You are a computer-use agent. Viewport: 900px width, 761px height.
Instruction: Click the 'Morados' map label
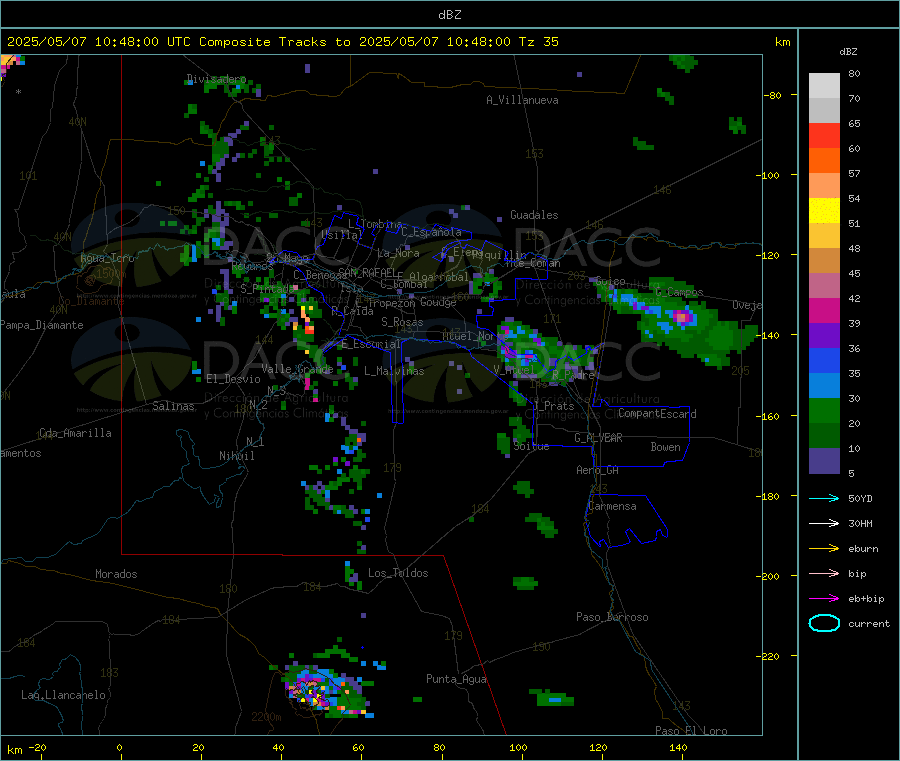[x=116, y=574]
